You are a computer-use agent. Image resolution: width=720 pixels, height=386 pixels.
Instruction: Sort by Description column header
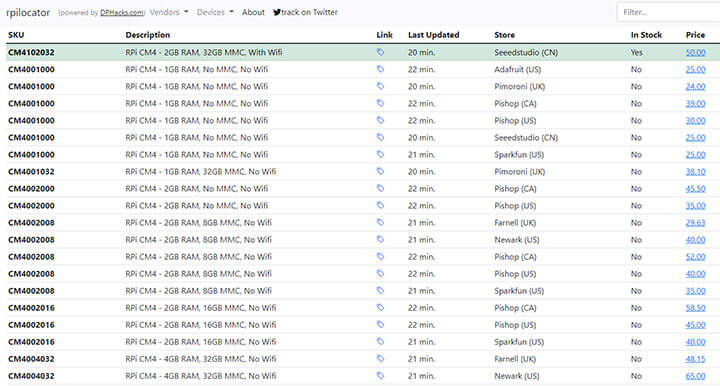tap(147, 35)
